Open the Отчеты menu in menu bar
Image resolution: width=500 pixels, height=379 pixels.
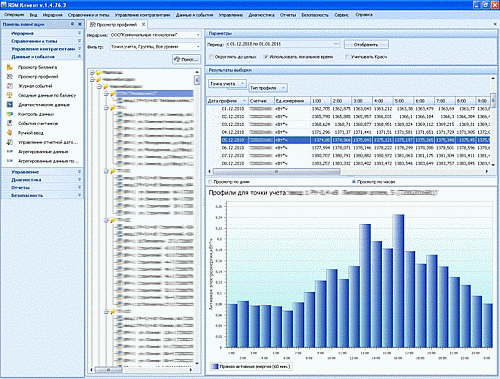pyautogui.click(x=288, y=15)
